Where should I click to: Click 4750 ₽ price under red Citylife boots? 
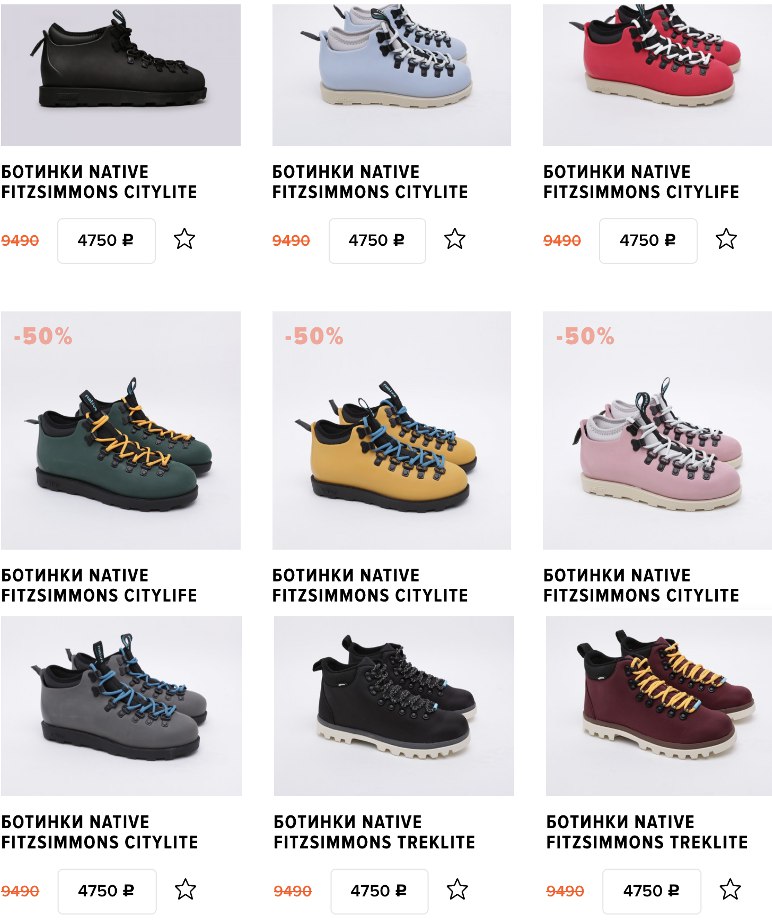(x=648, y=240)
